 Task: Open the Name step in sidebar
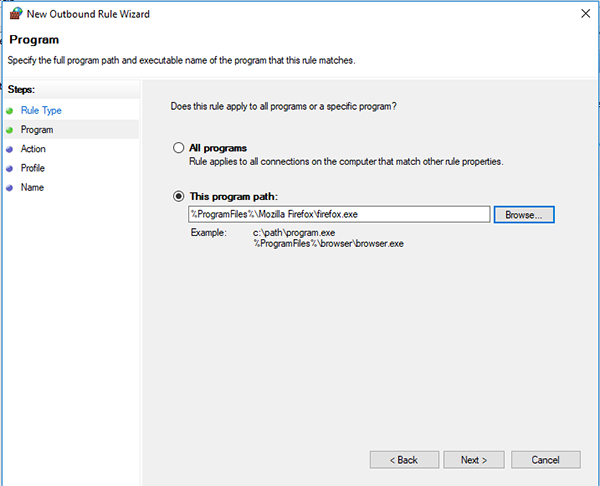(x=32, y=187)
